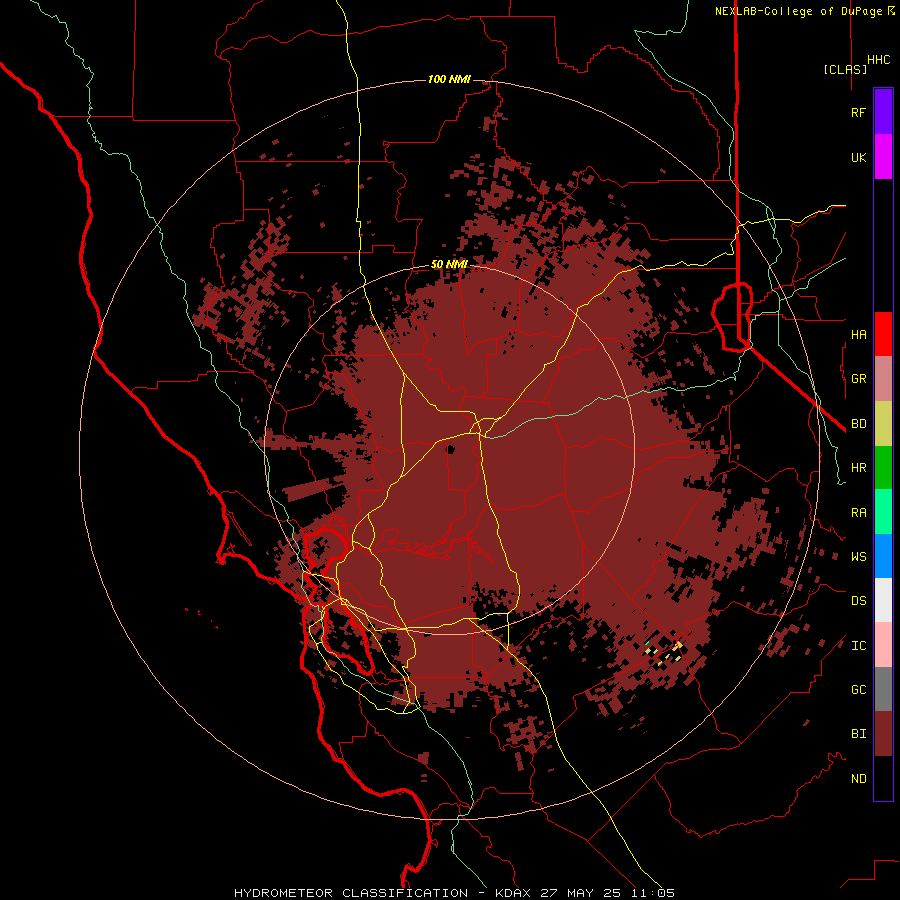Select the gray GC legend swatch
This screenshot has width=900, height=900.
click(x=883, y=689)
